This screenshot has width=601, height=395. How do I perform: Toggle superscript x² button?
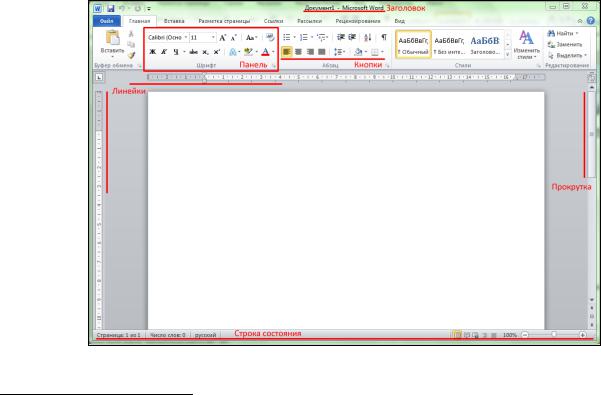point(217,52)
